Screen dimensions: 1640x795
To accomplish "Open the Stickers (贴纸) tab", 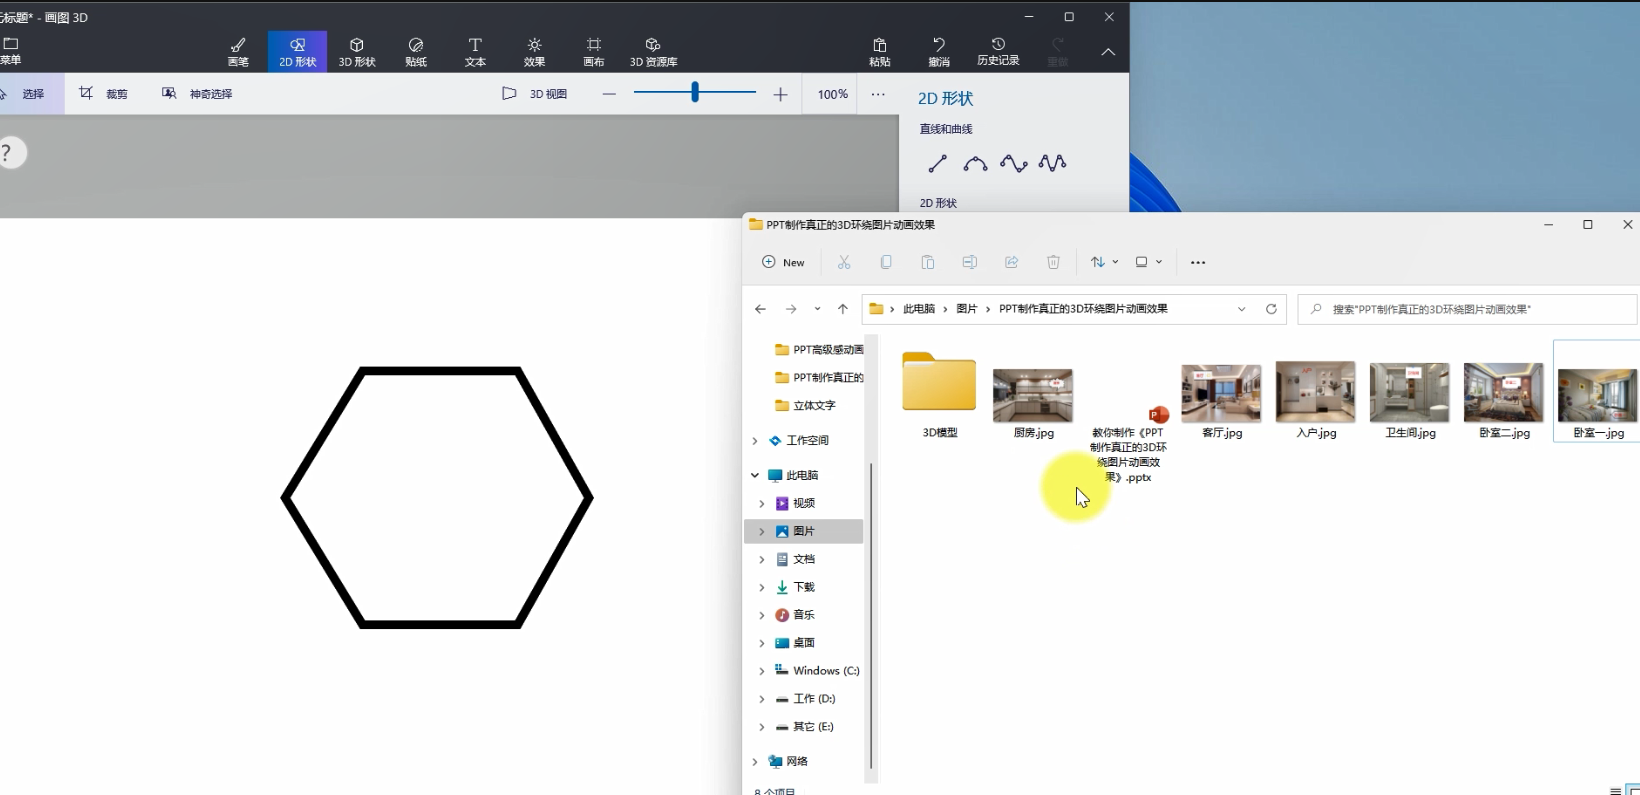I will (416, 52).
